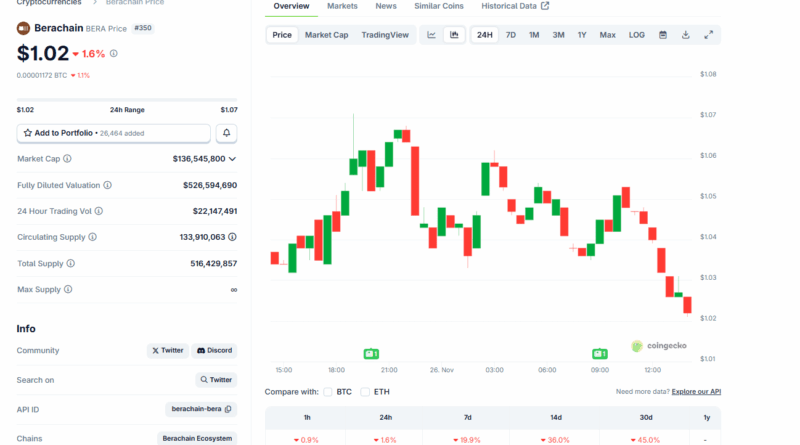Show Fully Diluted Valuation info tooltip
800x445 pixels.
tap(108, 185)
